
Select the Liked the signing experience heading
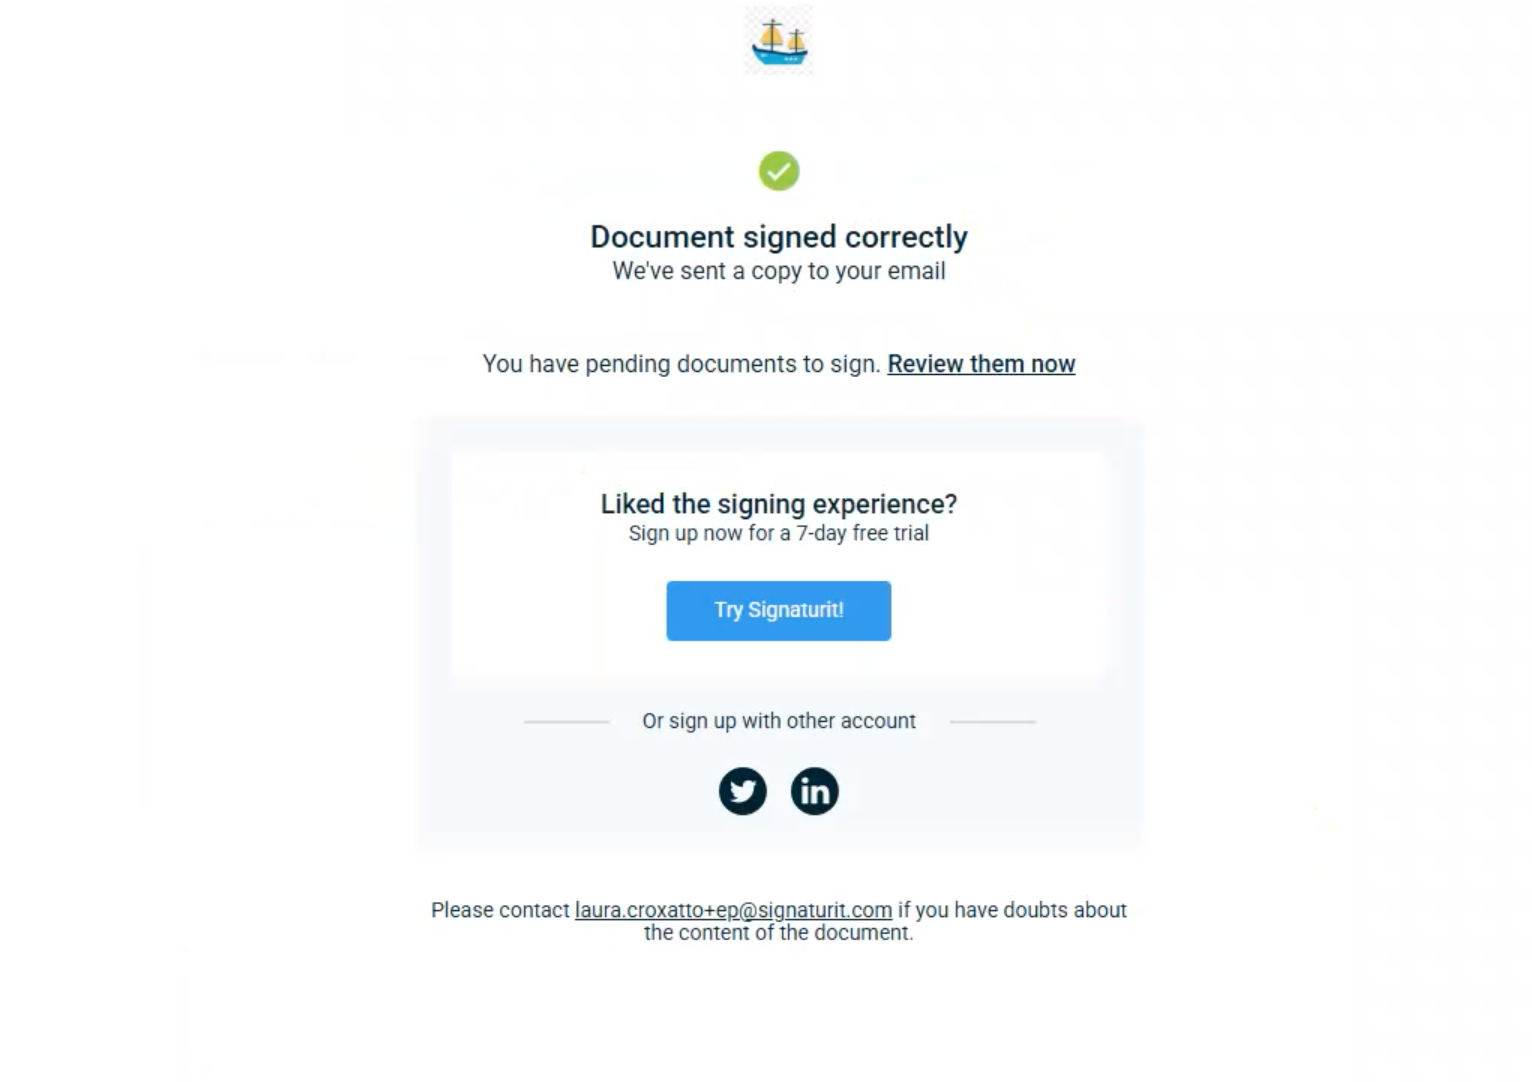779,504
